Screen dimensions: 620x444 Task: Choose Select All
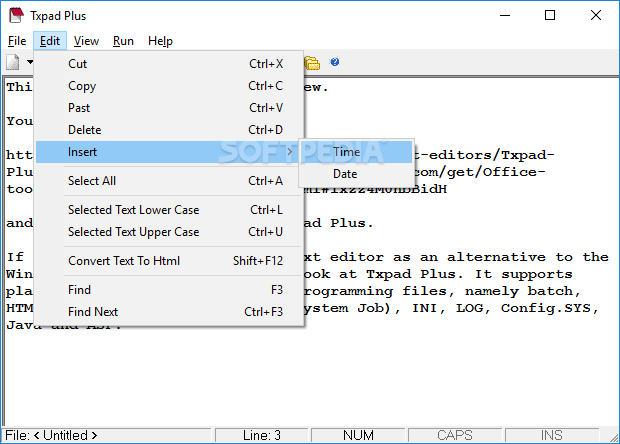(x=169, y=181)
